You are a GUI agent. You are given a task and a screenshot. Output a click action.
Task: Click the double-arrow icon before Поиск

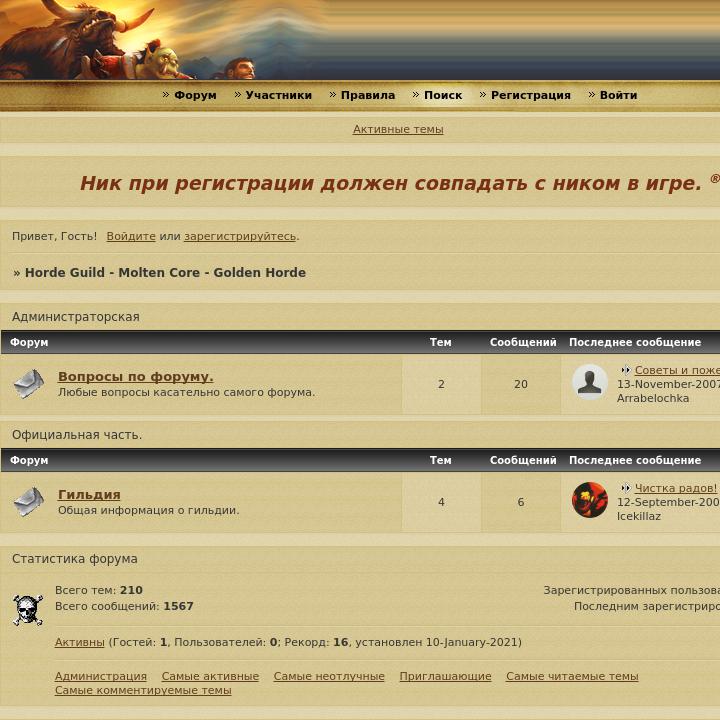point(416,94)
